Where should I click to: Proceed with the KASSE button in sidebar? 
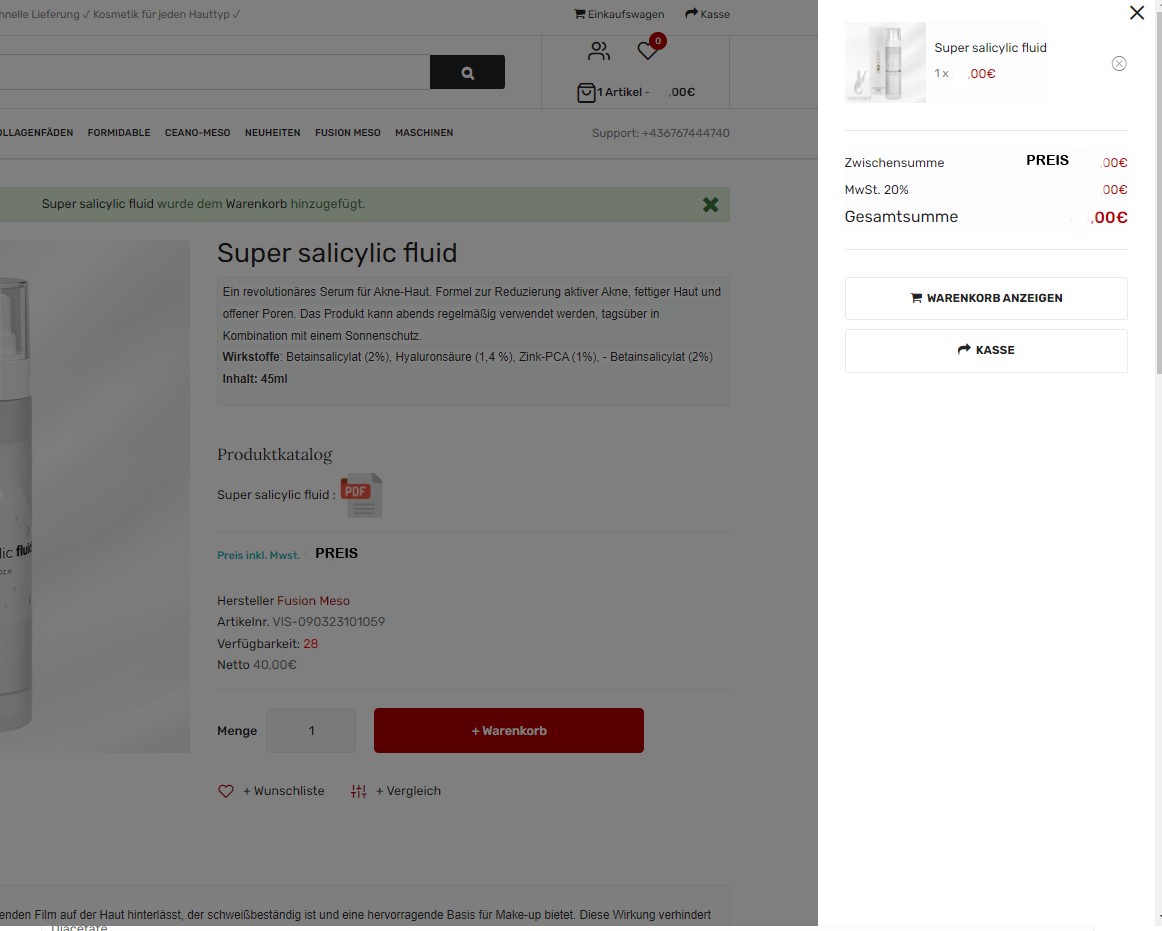985,351
